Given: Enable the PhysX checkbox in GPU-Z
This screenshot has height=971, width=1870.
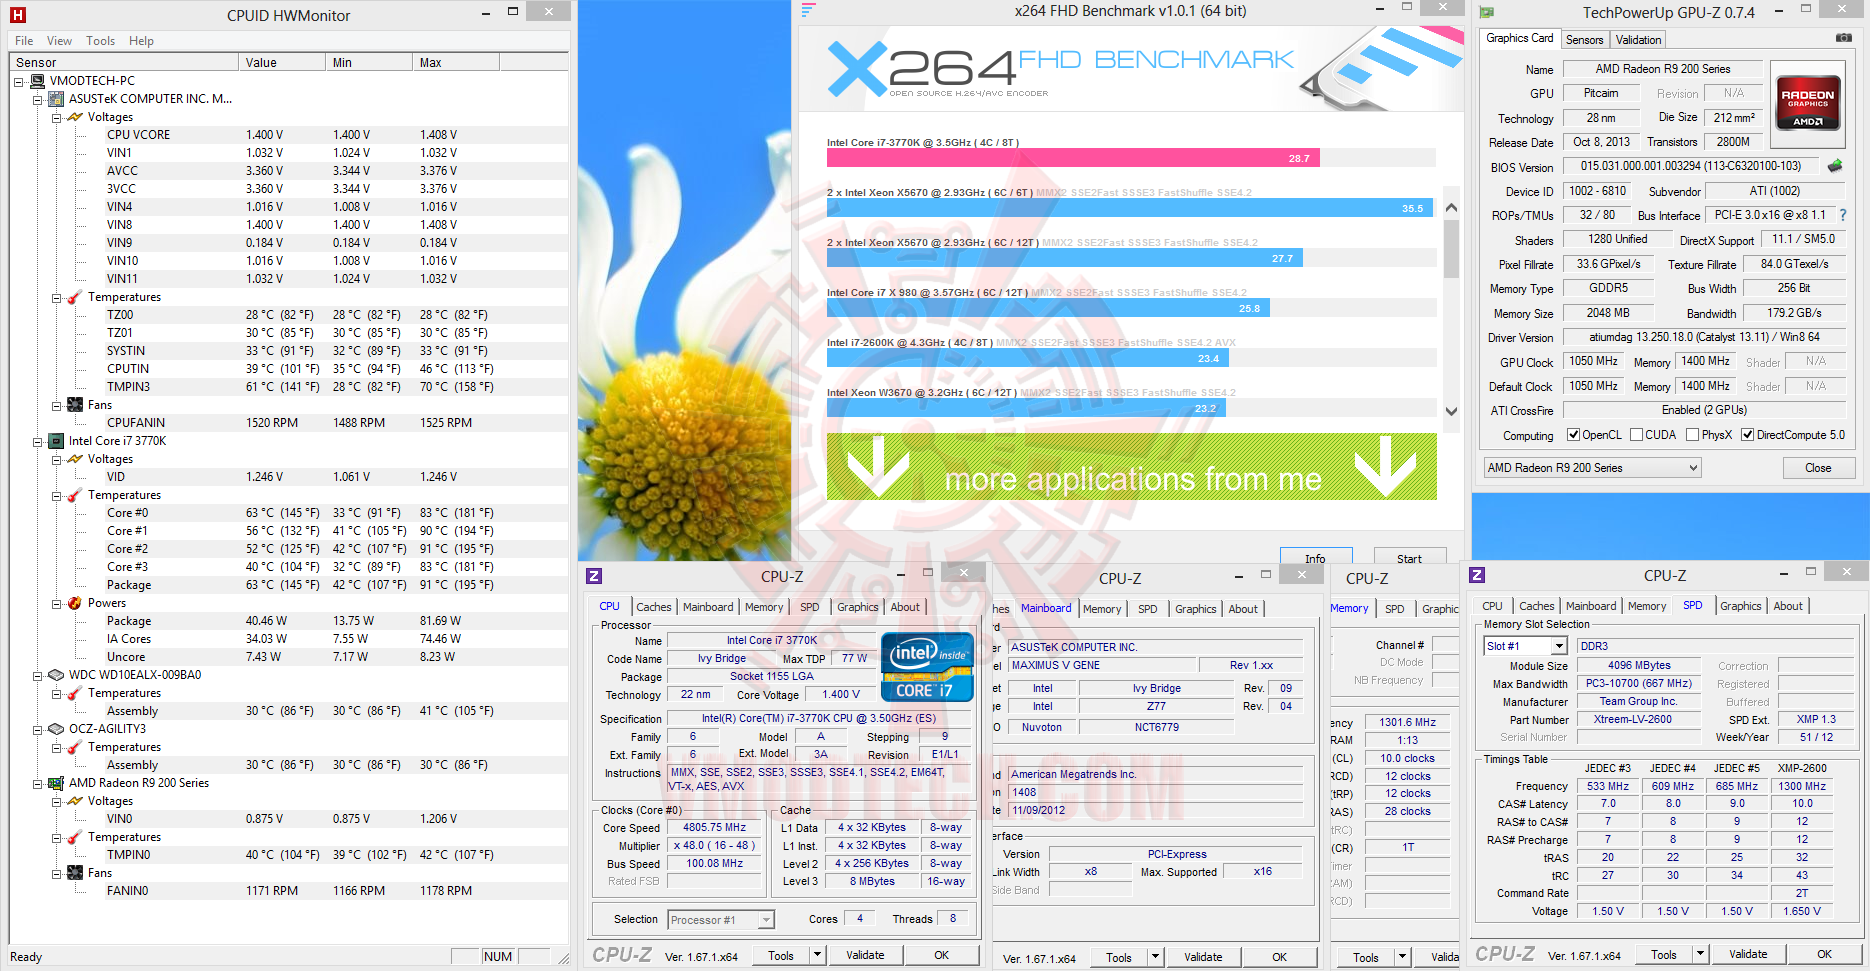Looking at the screenshot, I should click(1693, 435).
